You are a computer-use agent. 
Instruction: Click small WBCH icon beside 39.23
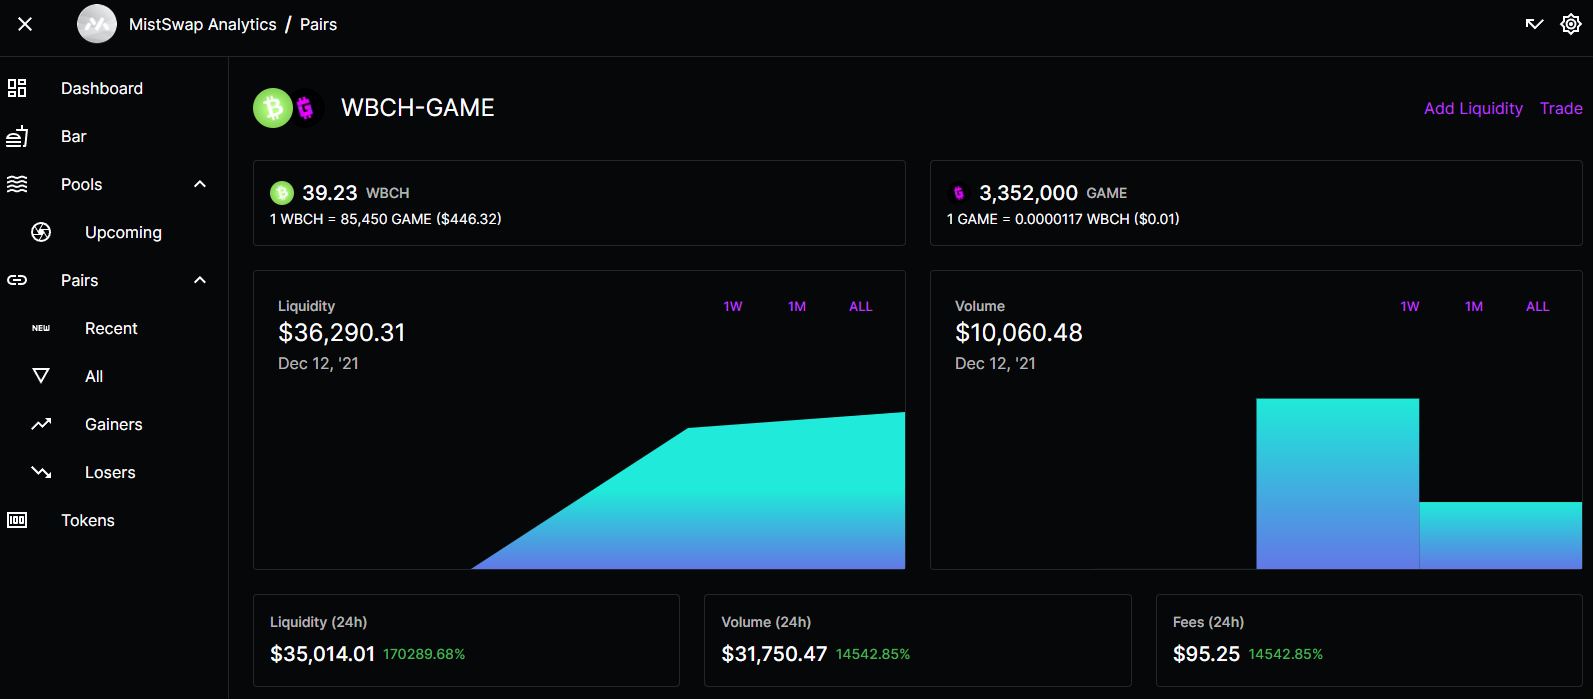point(282,192)
